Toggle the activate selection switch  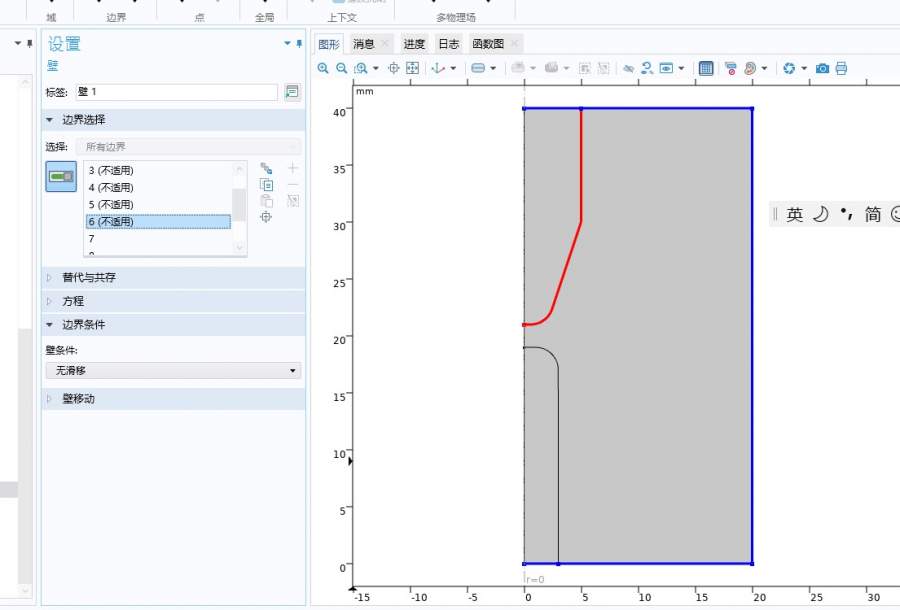pyautogui.click(x=61, y=177)
